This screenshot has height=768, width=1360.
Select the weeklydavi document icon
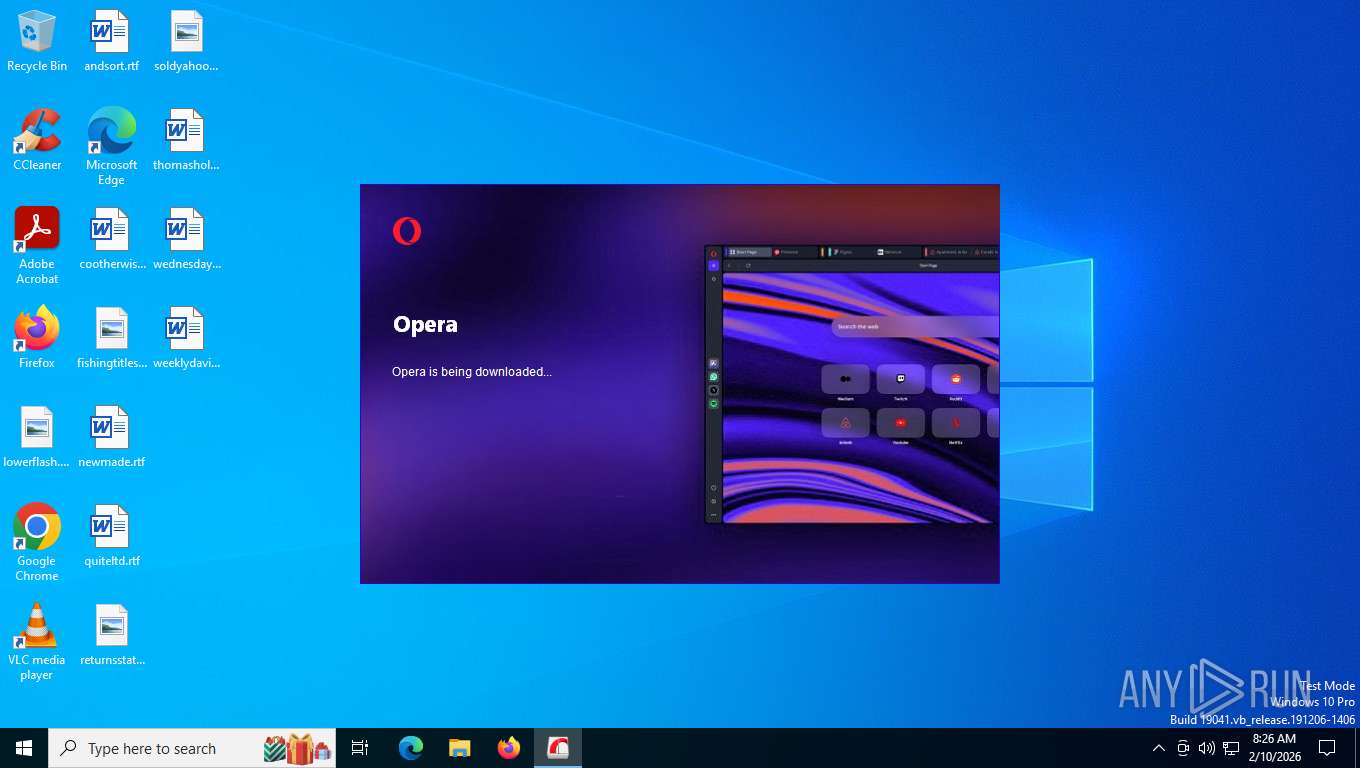point(186,338)
